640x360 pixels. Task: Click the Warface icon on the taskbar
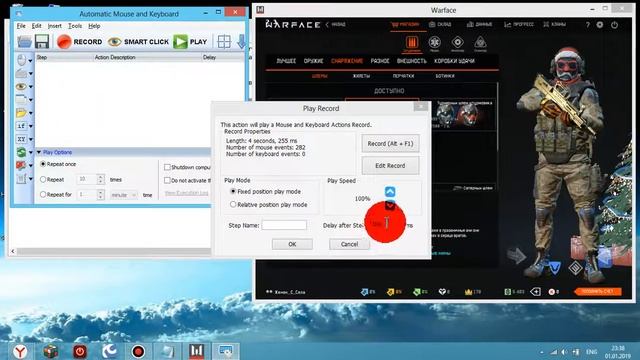pyautogui.click(x=196, y=351)
